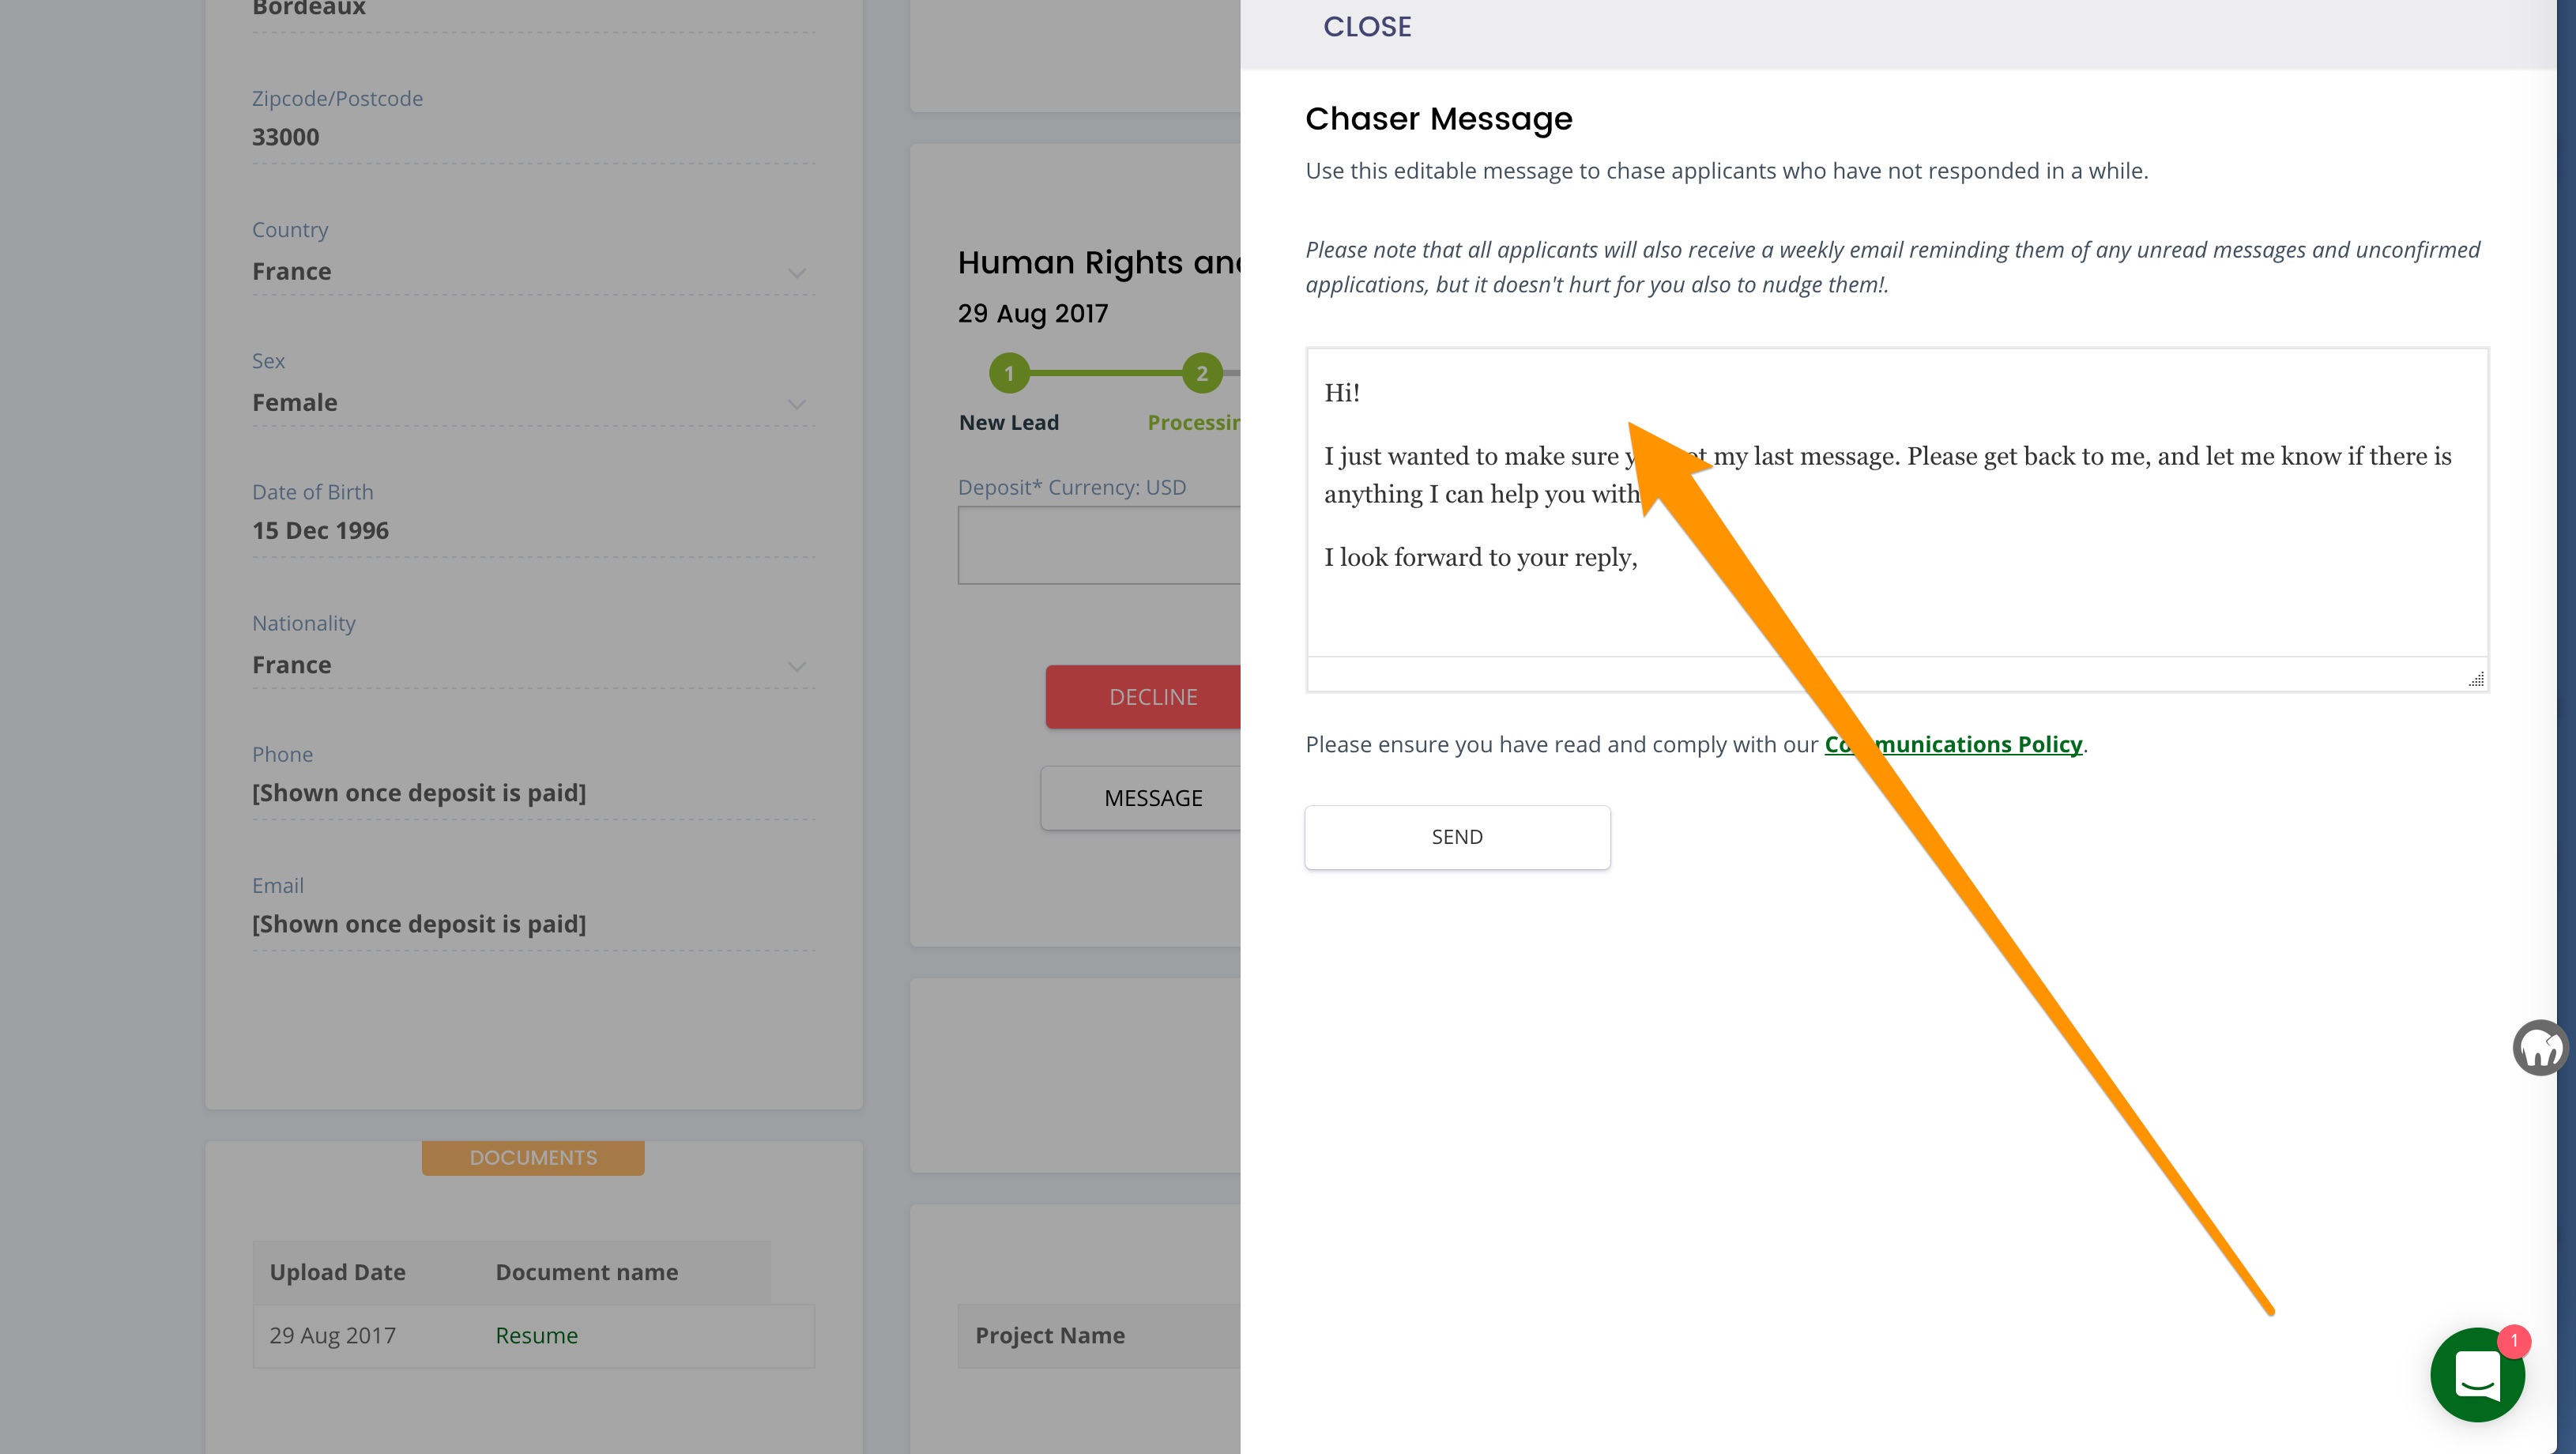
Task: Send the chaser message
Action: [1457, 837]
